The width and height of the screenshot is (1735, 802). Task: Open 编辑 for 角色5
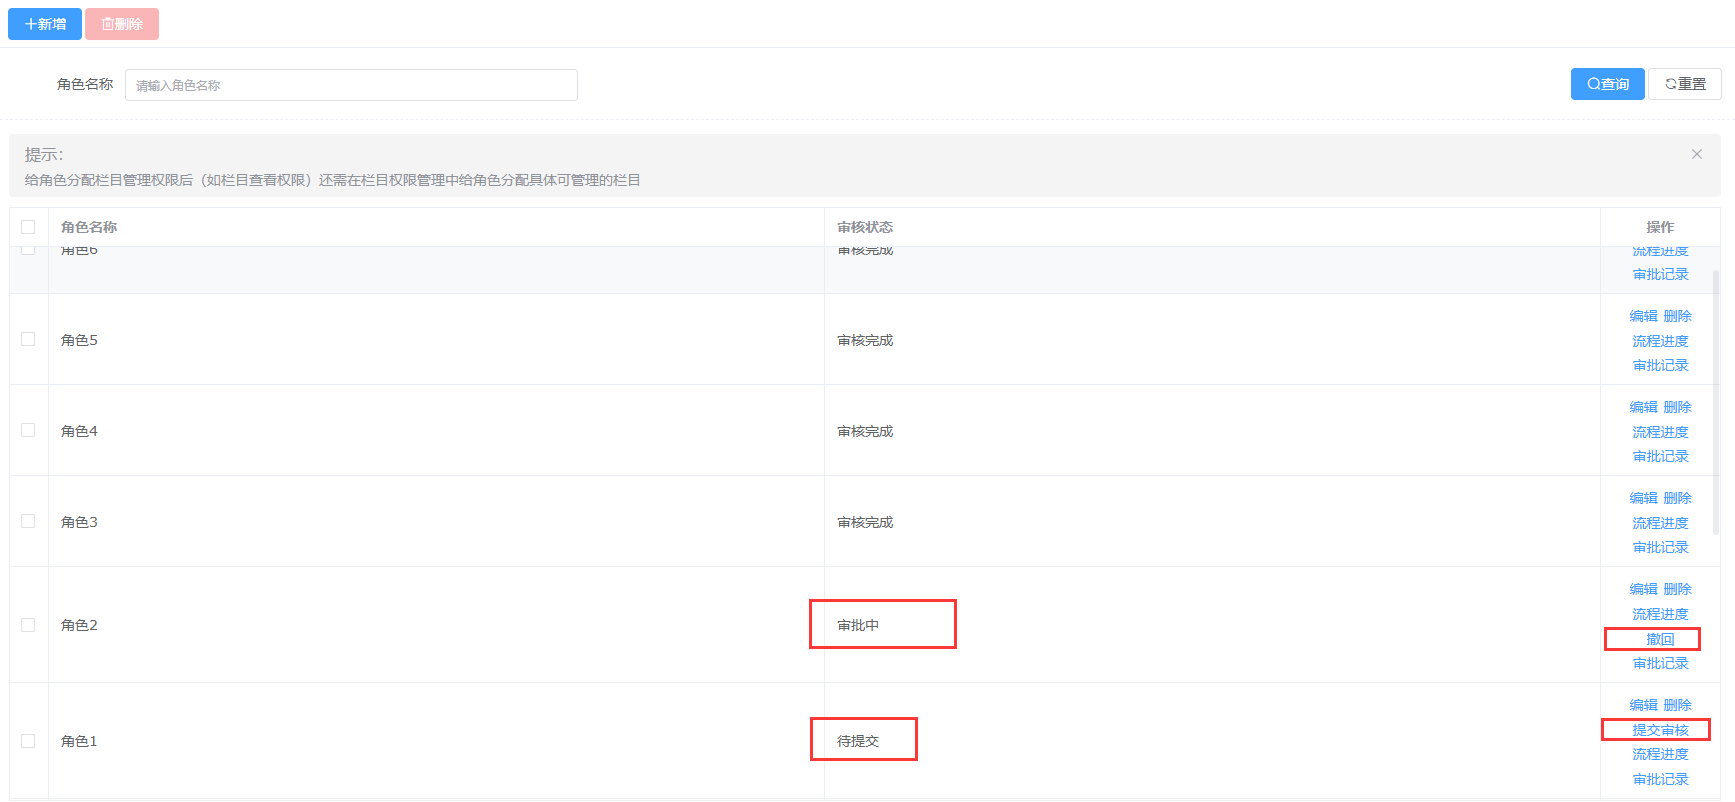click(x=1643, y=316)
